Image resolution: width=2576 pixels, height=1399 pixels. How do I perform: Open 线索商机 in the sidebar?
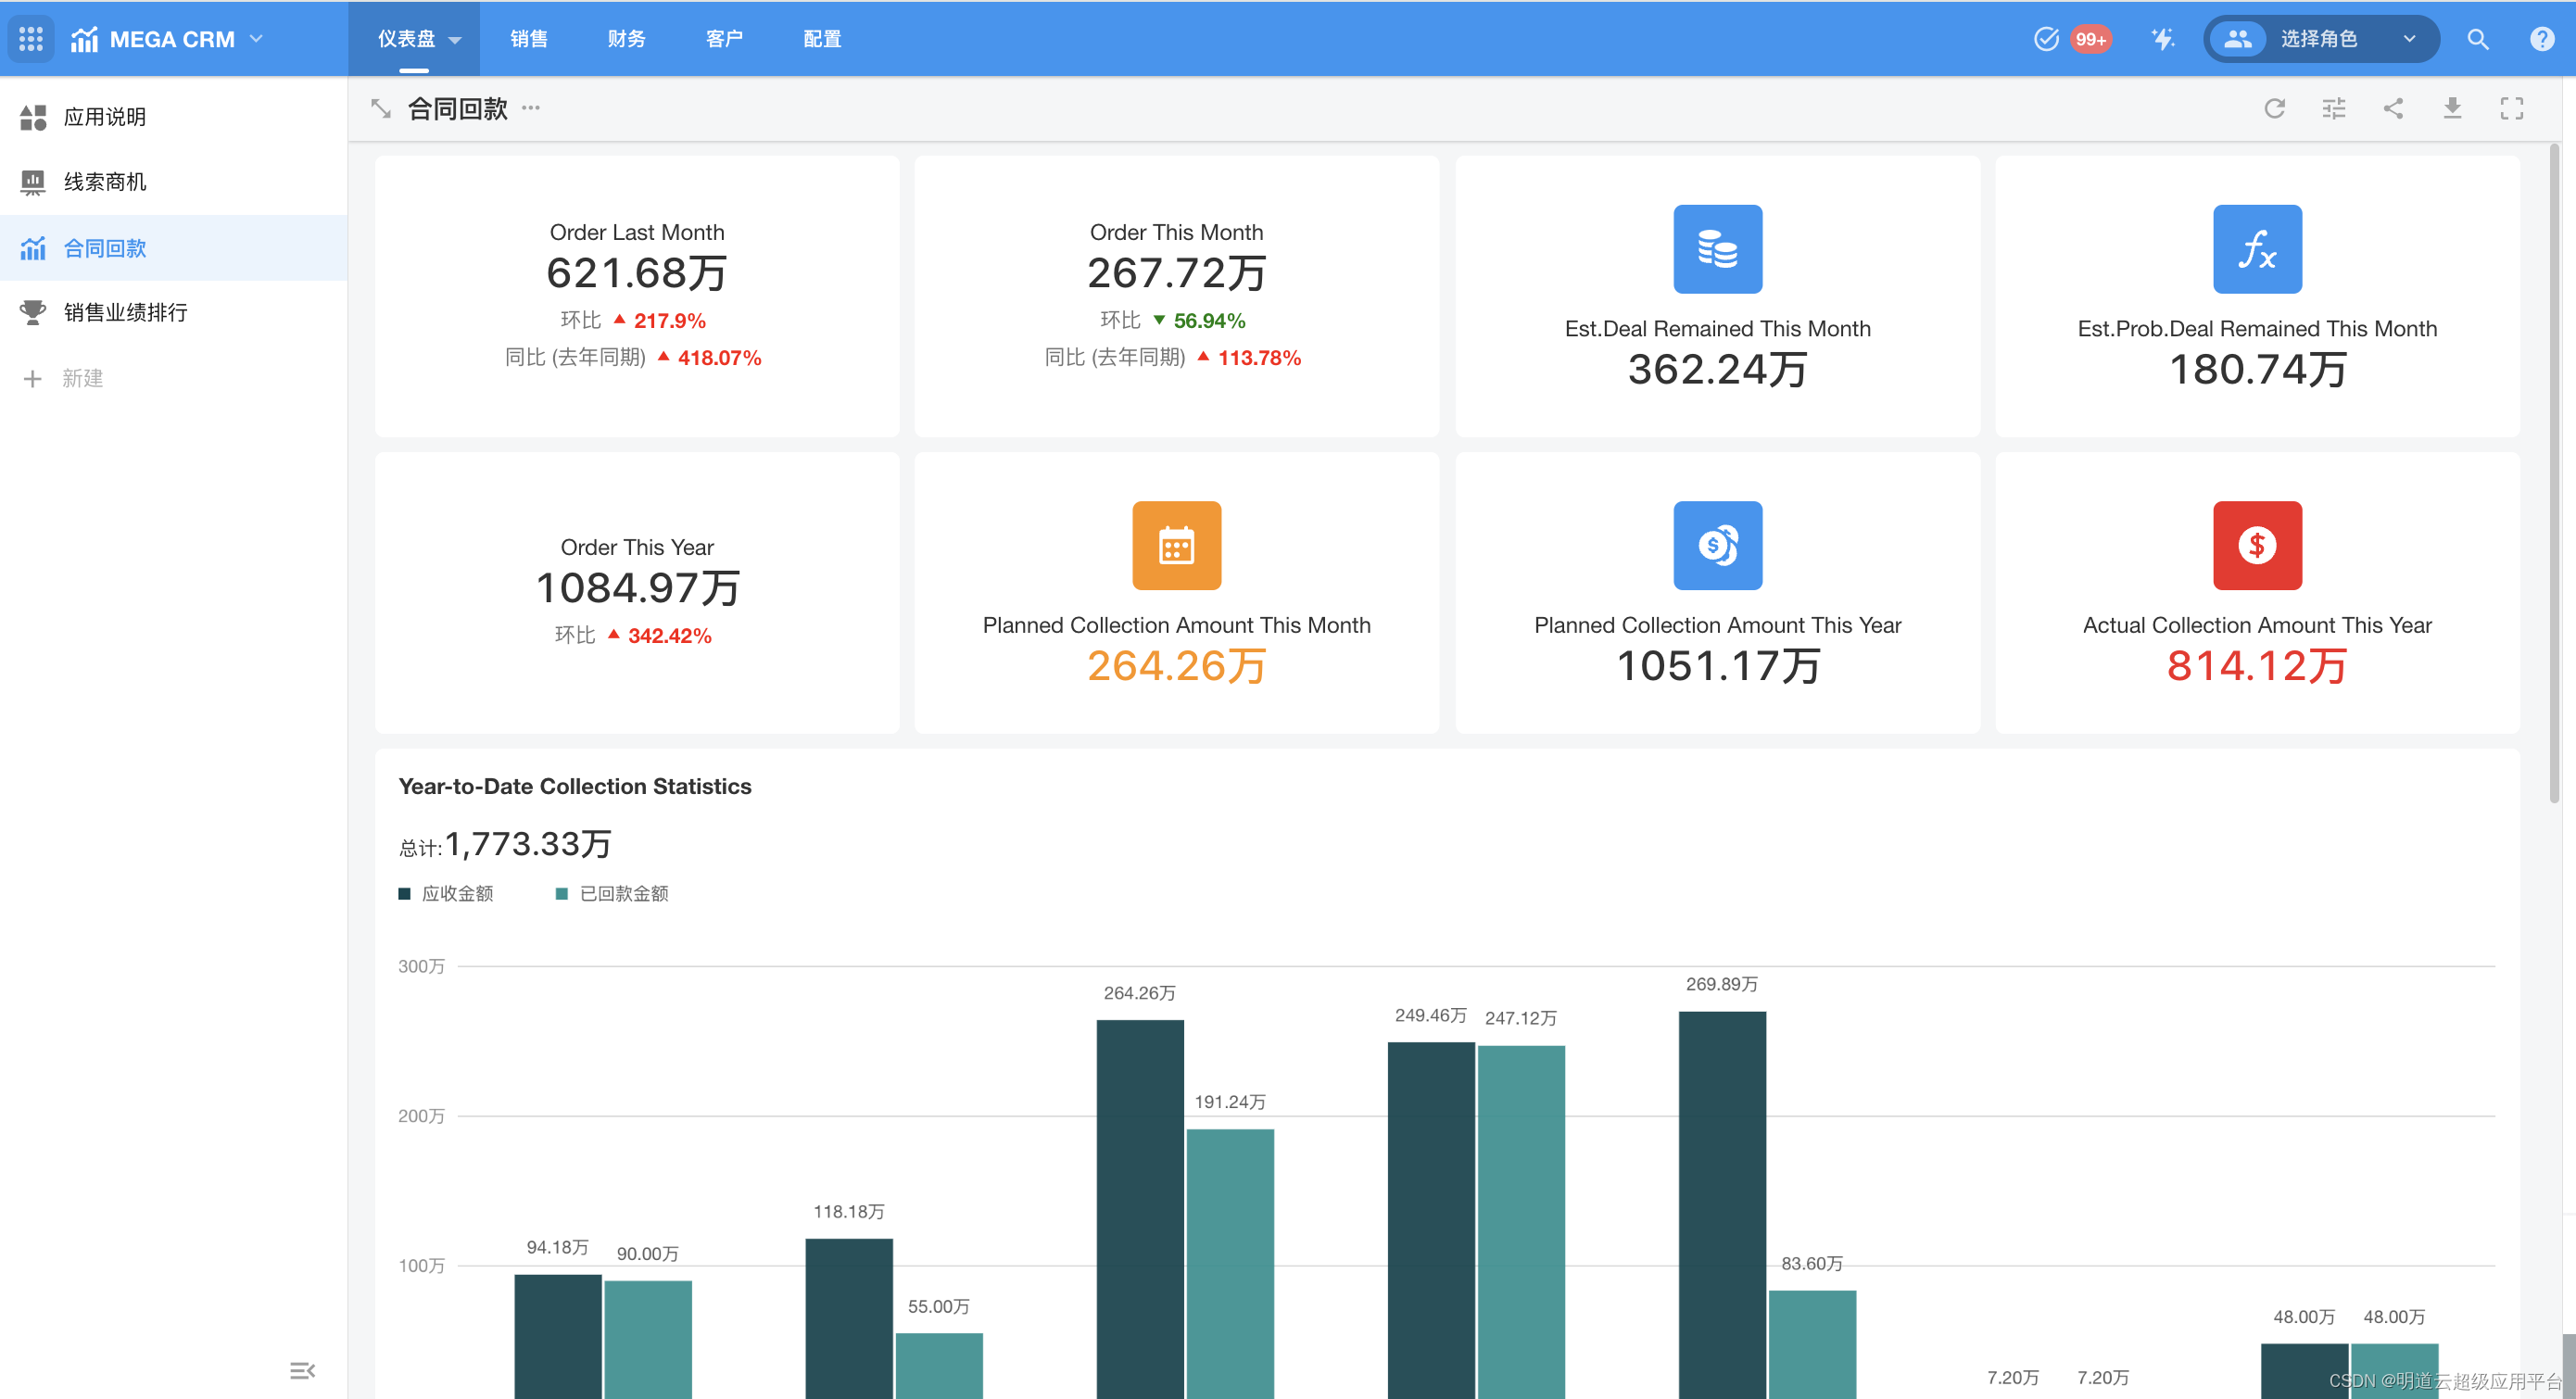click(x=174, y=182)
